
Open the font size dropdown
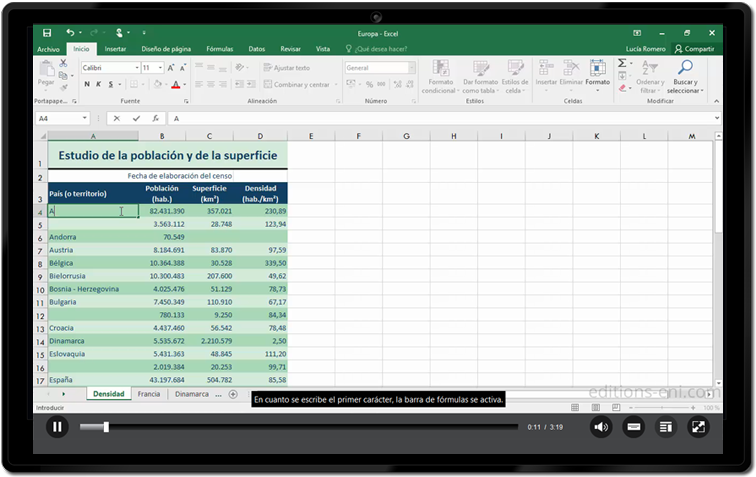click(x=160, y=68)
